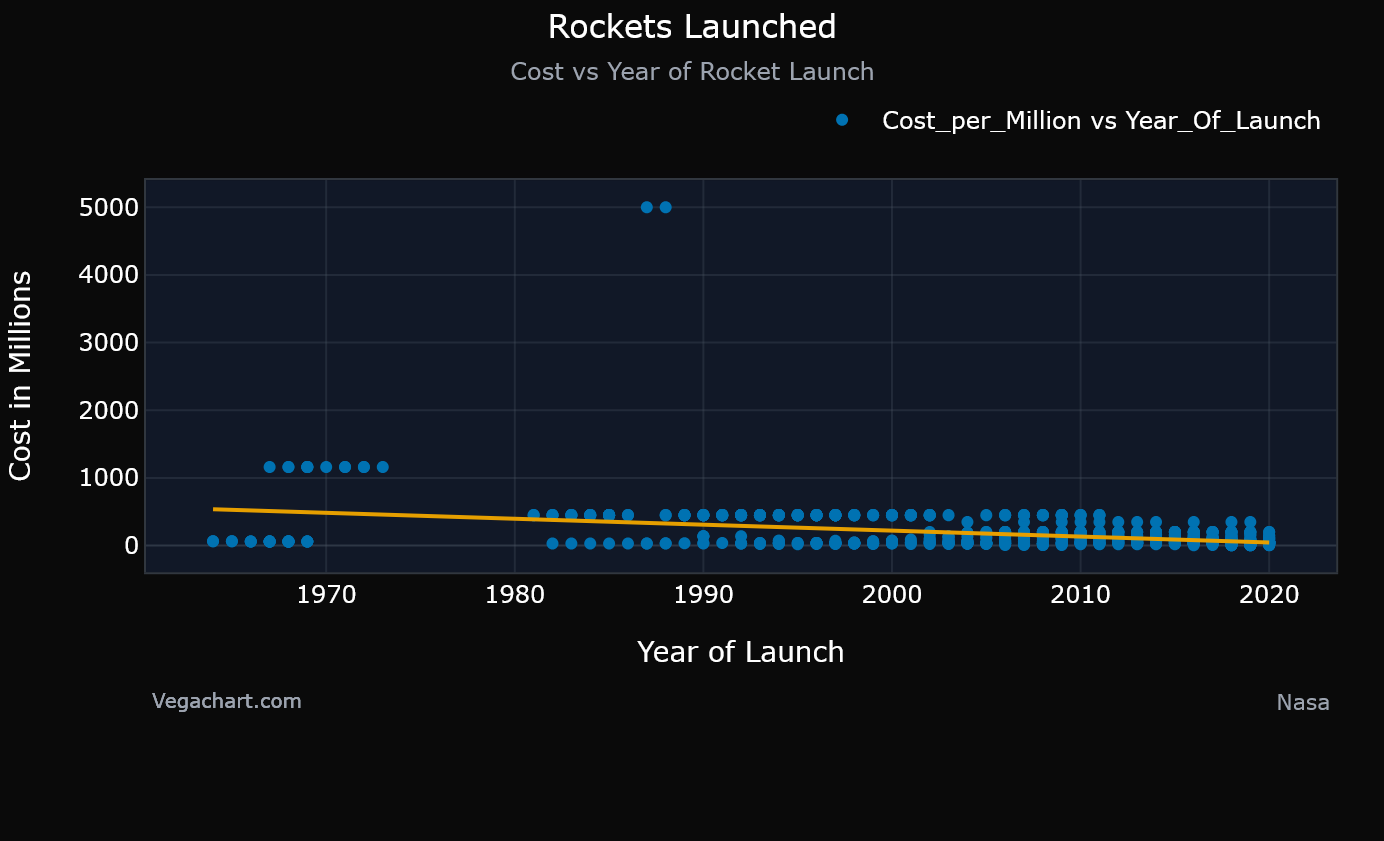The width and height of the screenshot is (1384, 841).
Task: Click the "Cost in Millions" y-axis title
Action: pos(21,376)
